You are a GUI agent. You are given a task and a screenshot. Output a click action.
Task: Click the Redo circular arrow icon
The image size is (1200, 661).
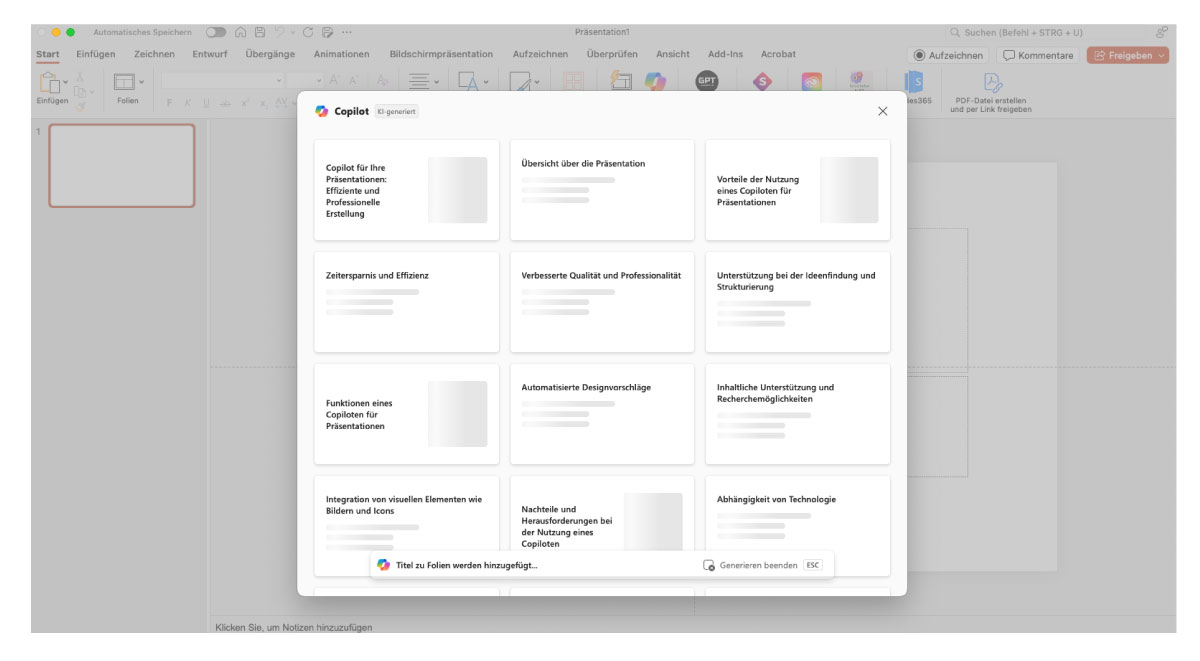coord(308,32)
